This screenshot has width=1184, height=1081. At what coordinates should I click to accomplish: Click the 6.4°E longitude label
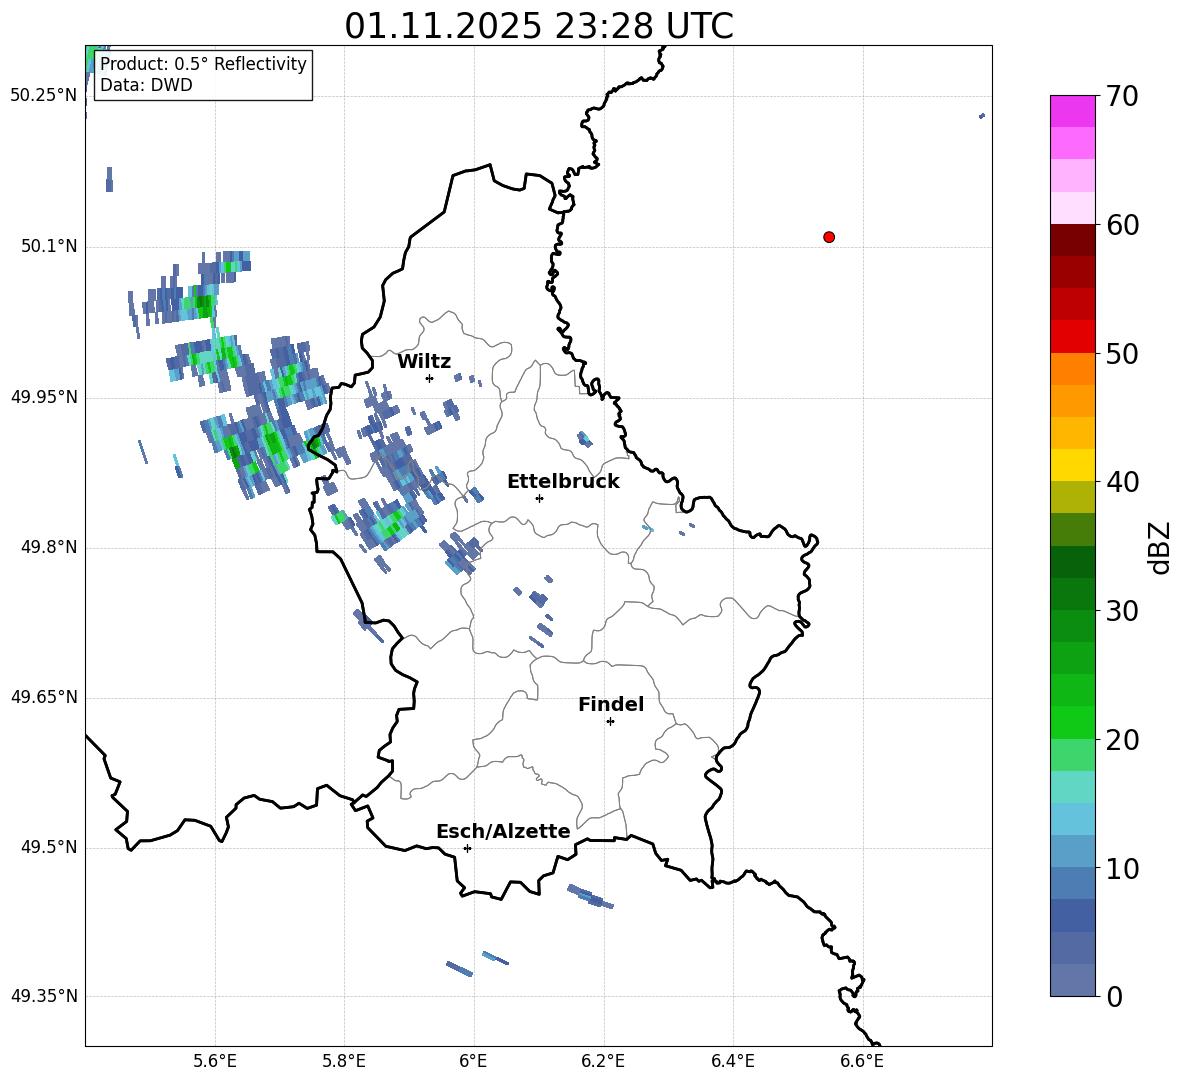point(733,1061)
